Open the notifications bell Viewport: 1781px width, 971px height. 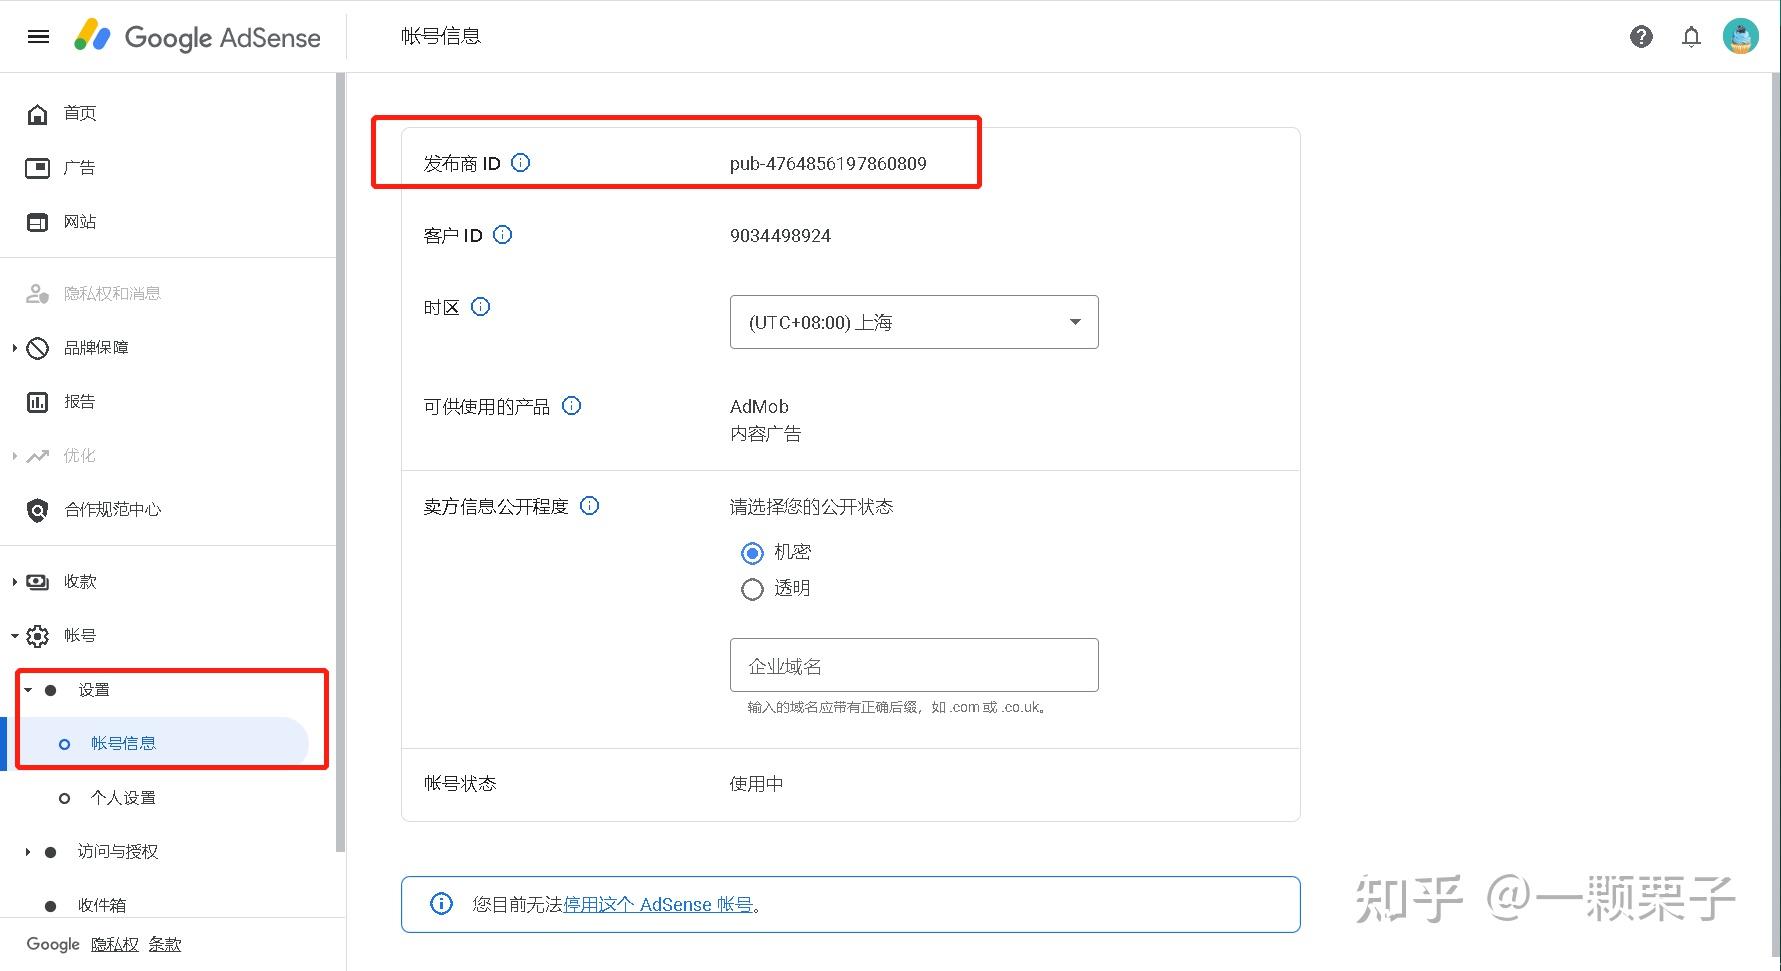point(1691,37)
